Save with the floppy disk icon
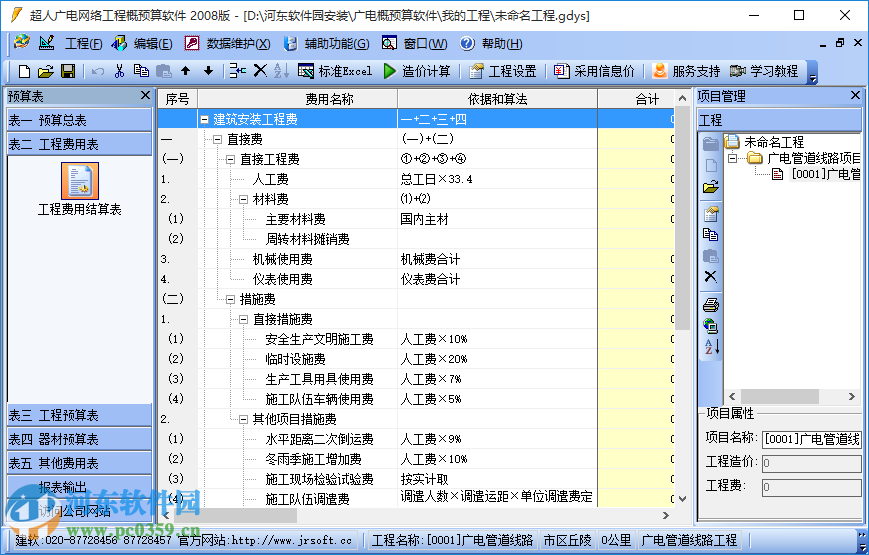 [x=68, y=71]
